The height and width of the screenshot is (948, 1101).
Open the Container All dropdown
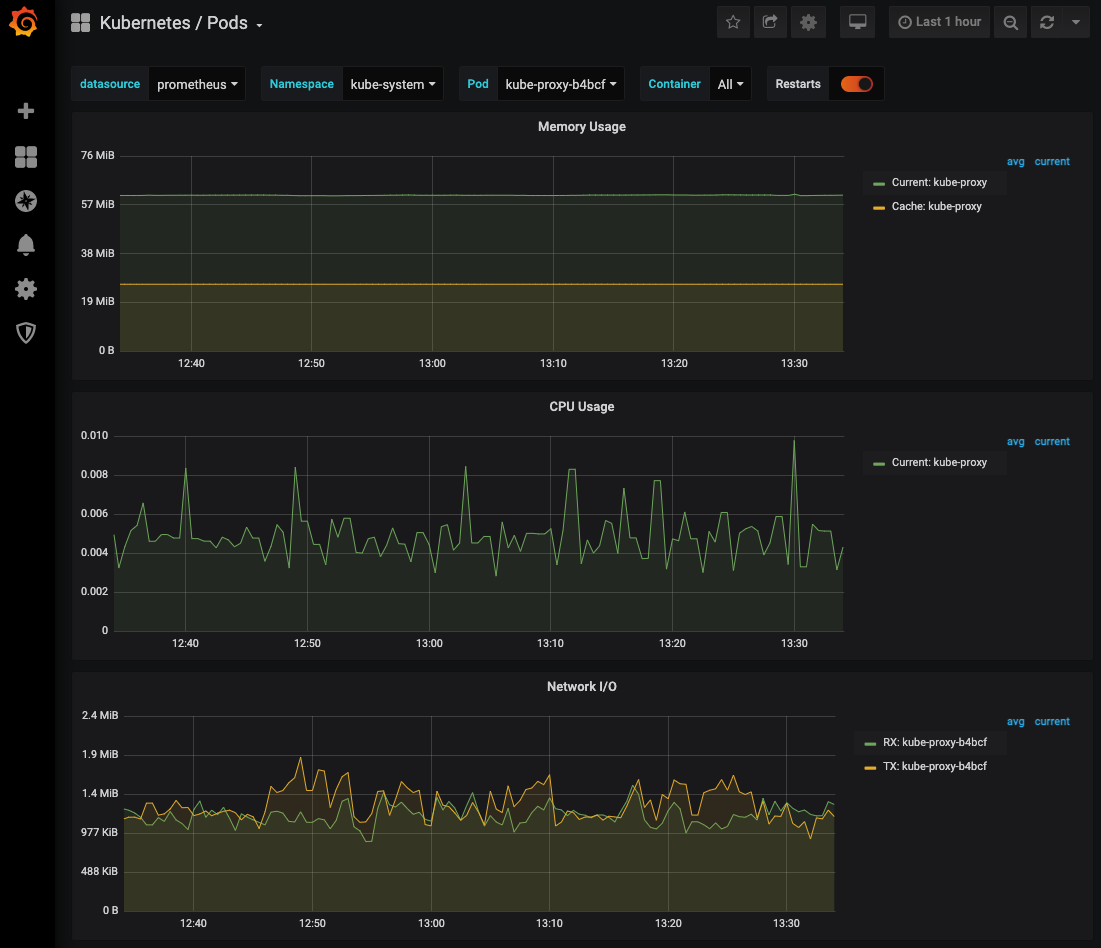tap(730, 84)
